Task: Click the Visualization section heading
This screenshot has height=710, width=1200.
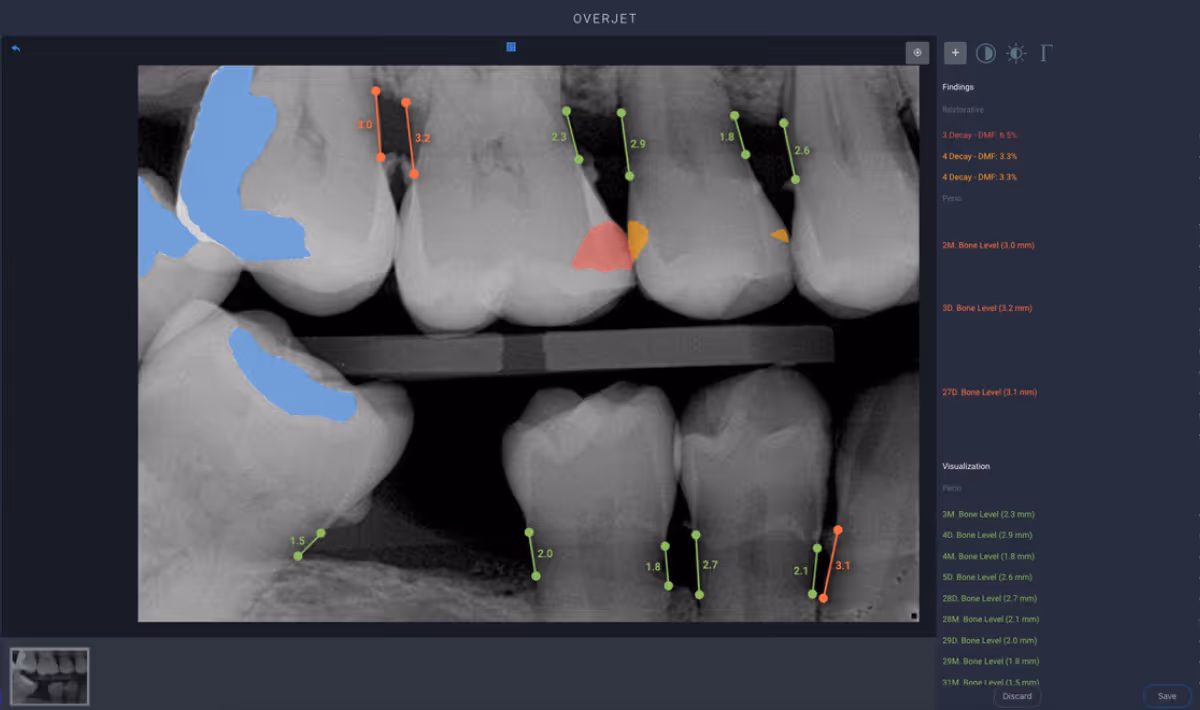Action: tap(966, 466)
